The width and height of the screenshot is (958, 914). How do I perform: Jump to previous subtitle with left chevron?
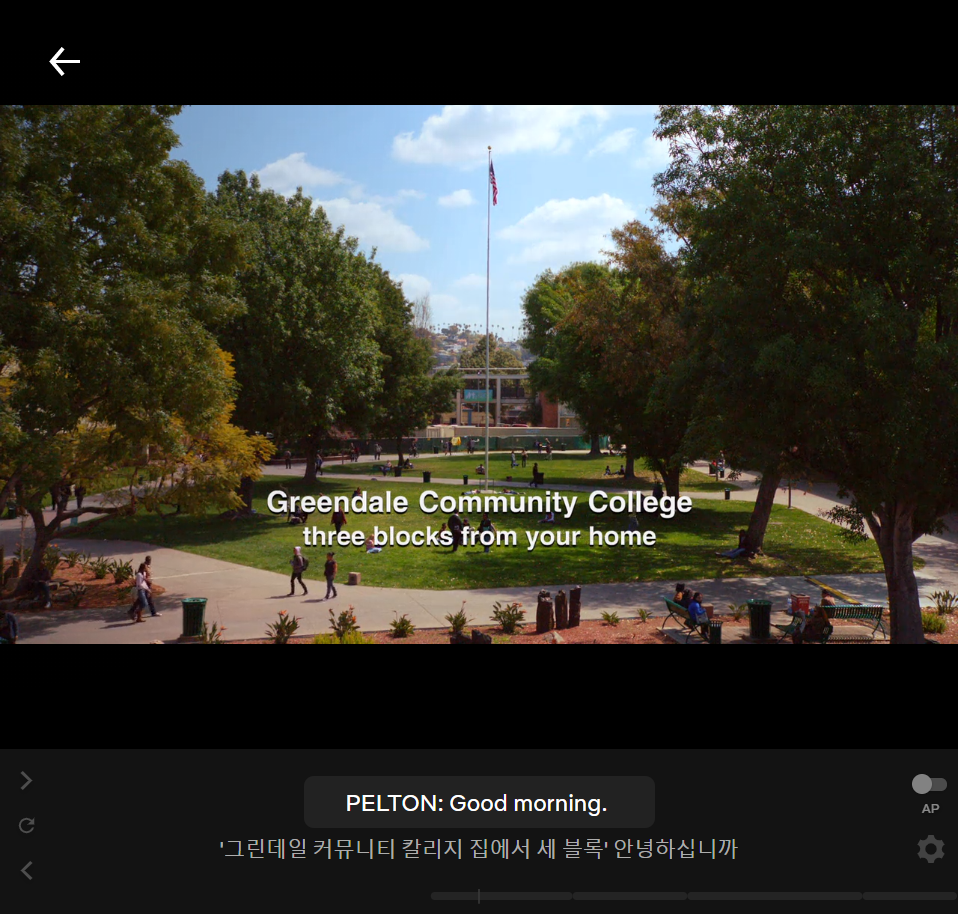(26, 870)
